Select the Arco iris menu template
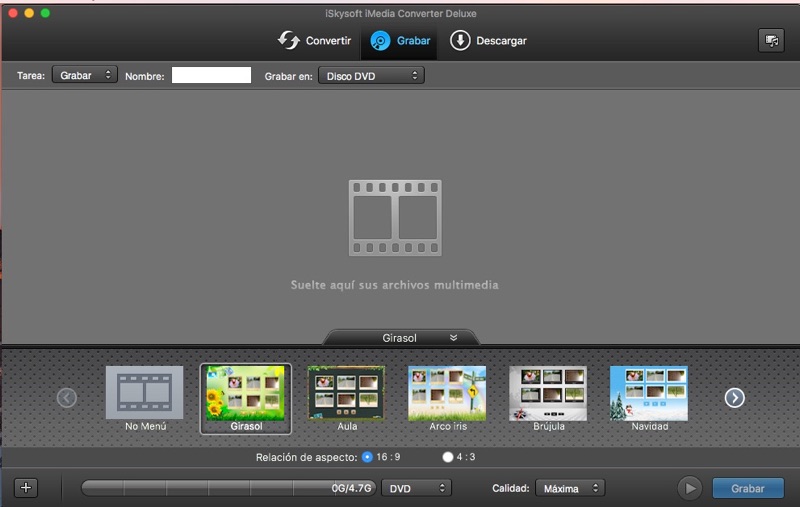The height and width of the screenshot is (507, 800). tap(447, 399)
